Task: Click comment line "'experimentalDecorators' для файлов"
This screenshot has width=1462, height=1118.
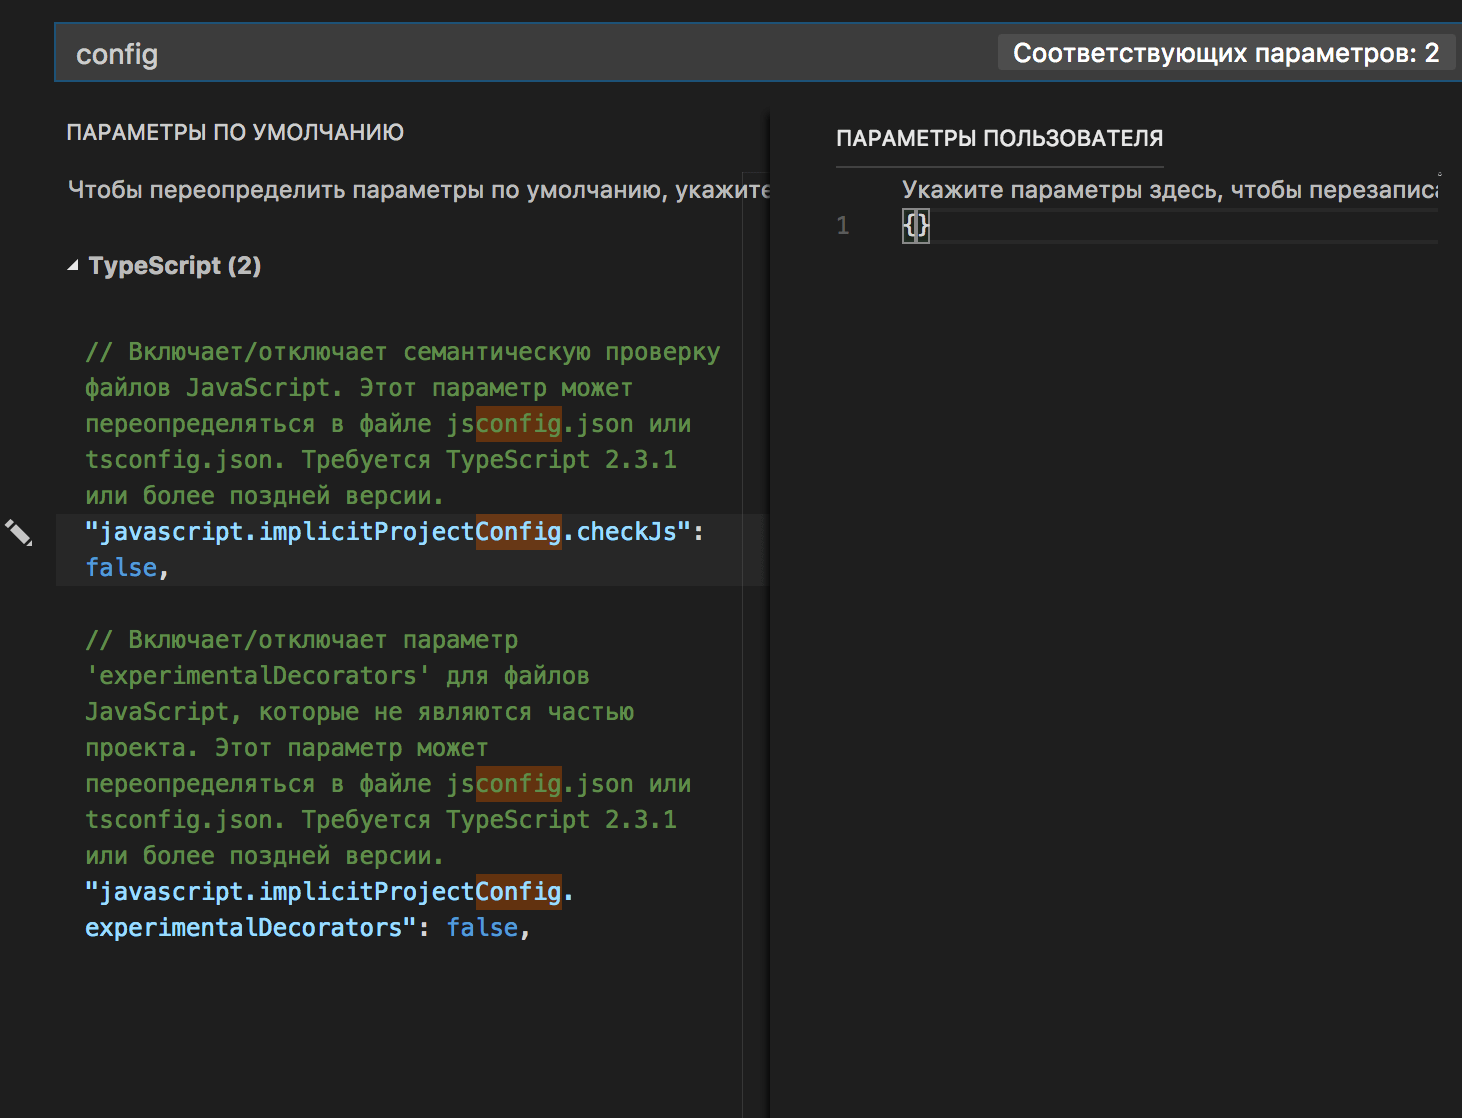Action: click(x=337, y=676)
